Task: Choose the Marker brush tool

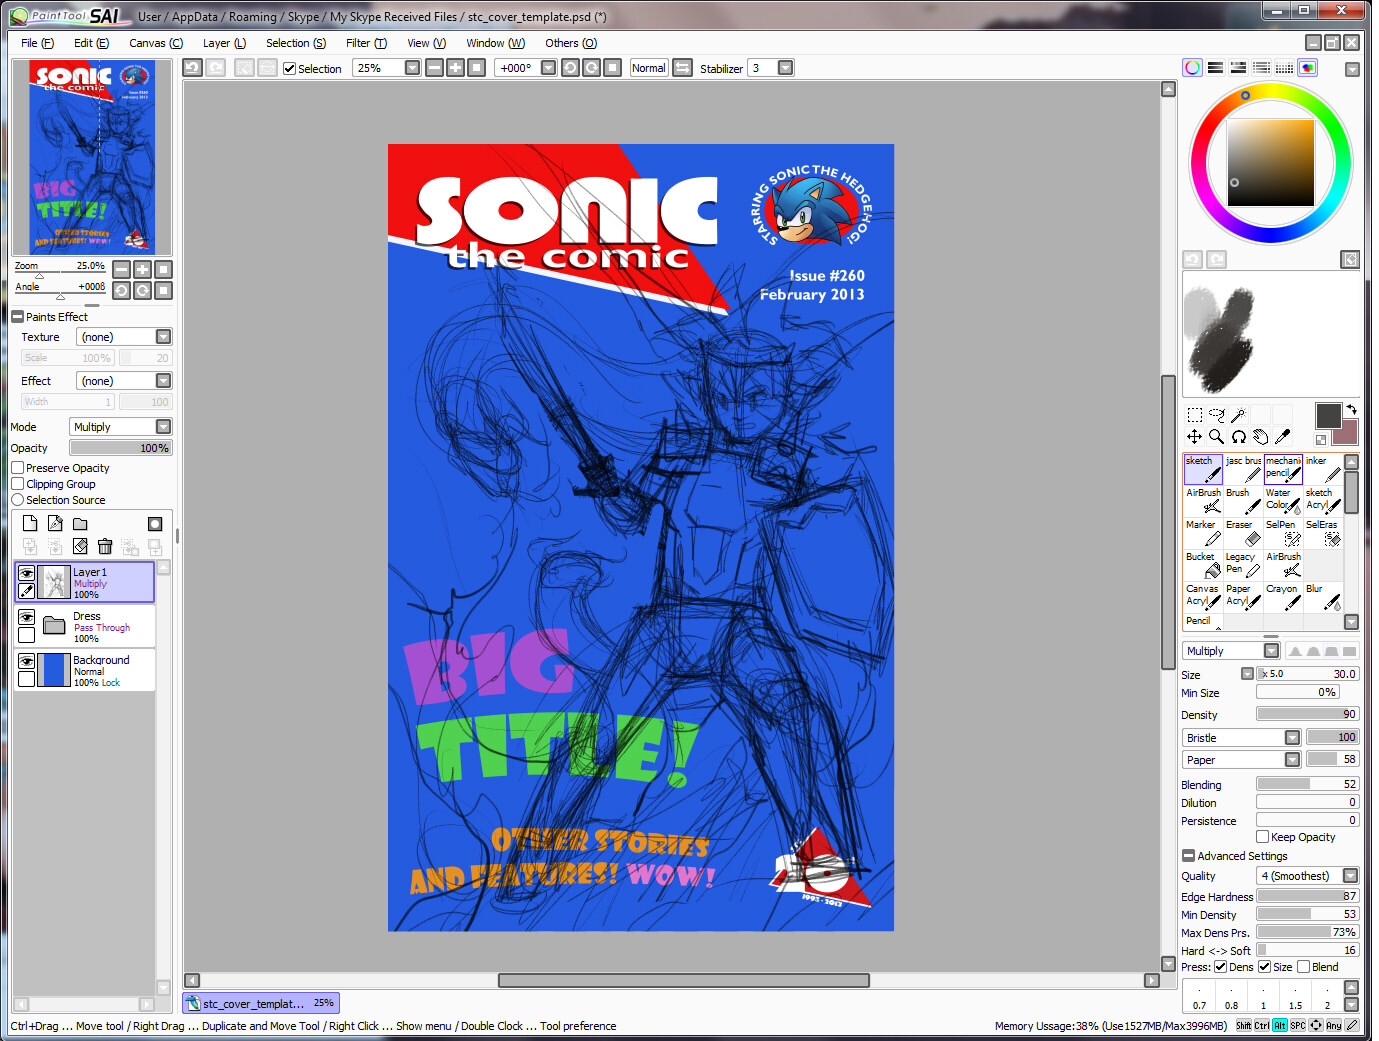Action: [1203, 533]
